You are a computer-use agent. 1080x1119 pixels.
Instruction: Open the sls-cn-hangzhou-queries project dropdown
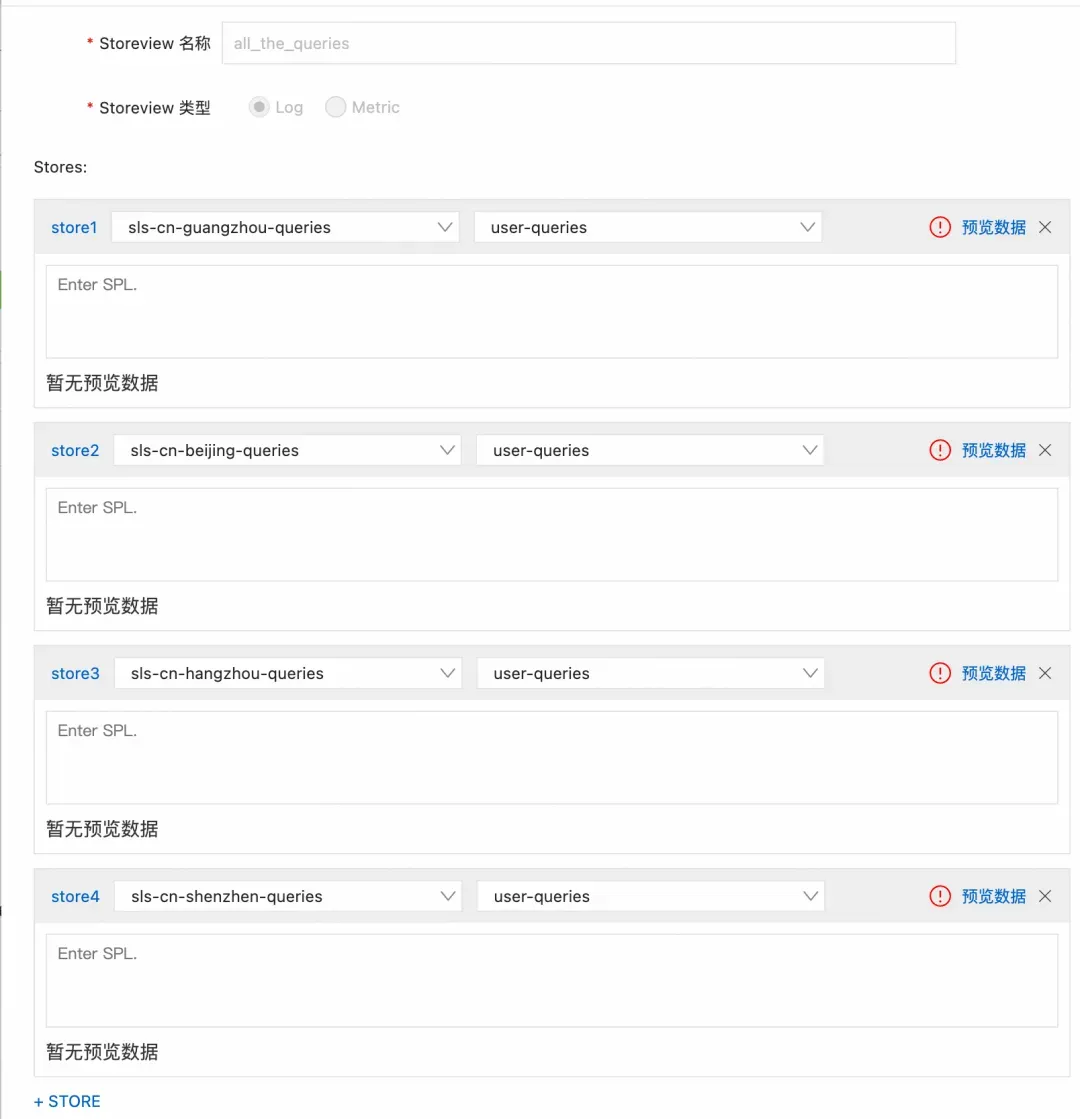[x=288, y=673]
